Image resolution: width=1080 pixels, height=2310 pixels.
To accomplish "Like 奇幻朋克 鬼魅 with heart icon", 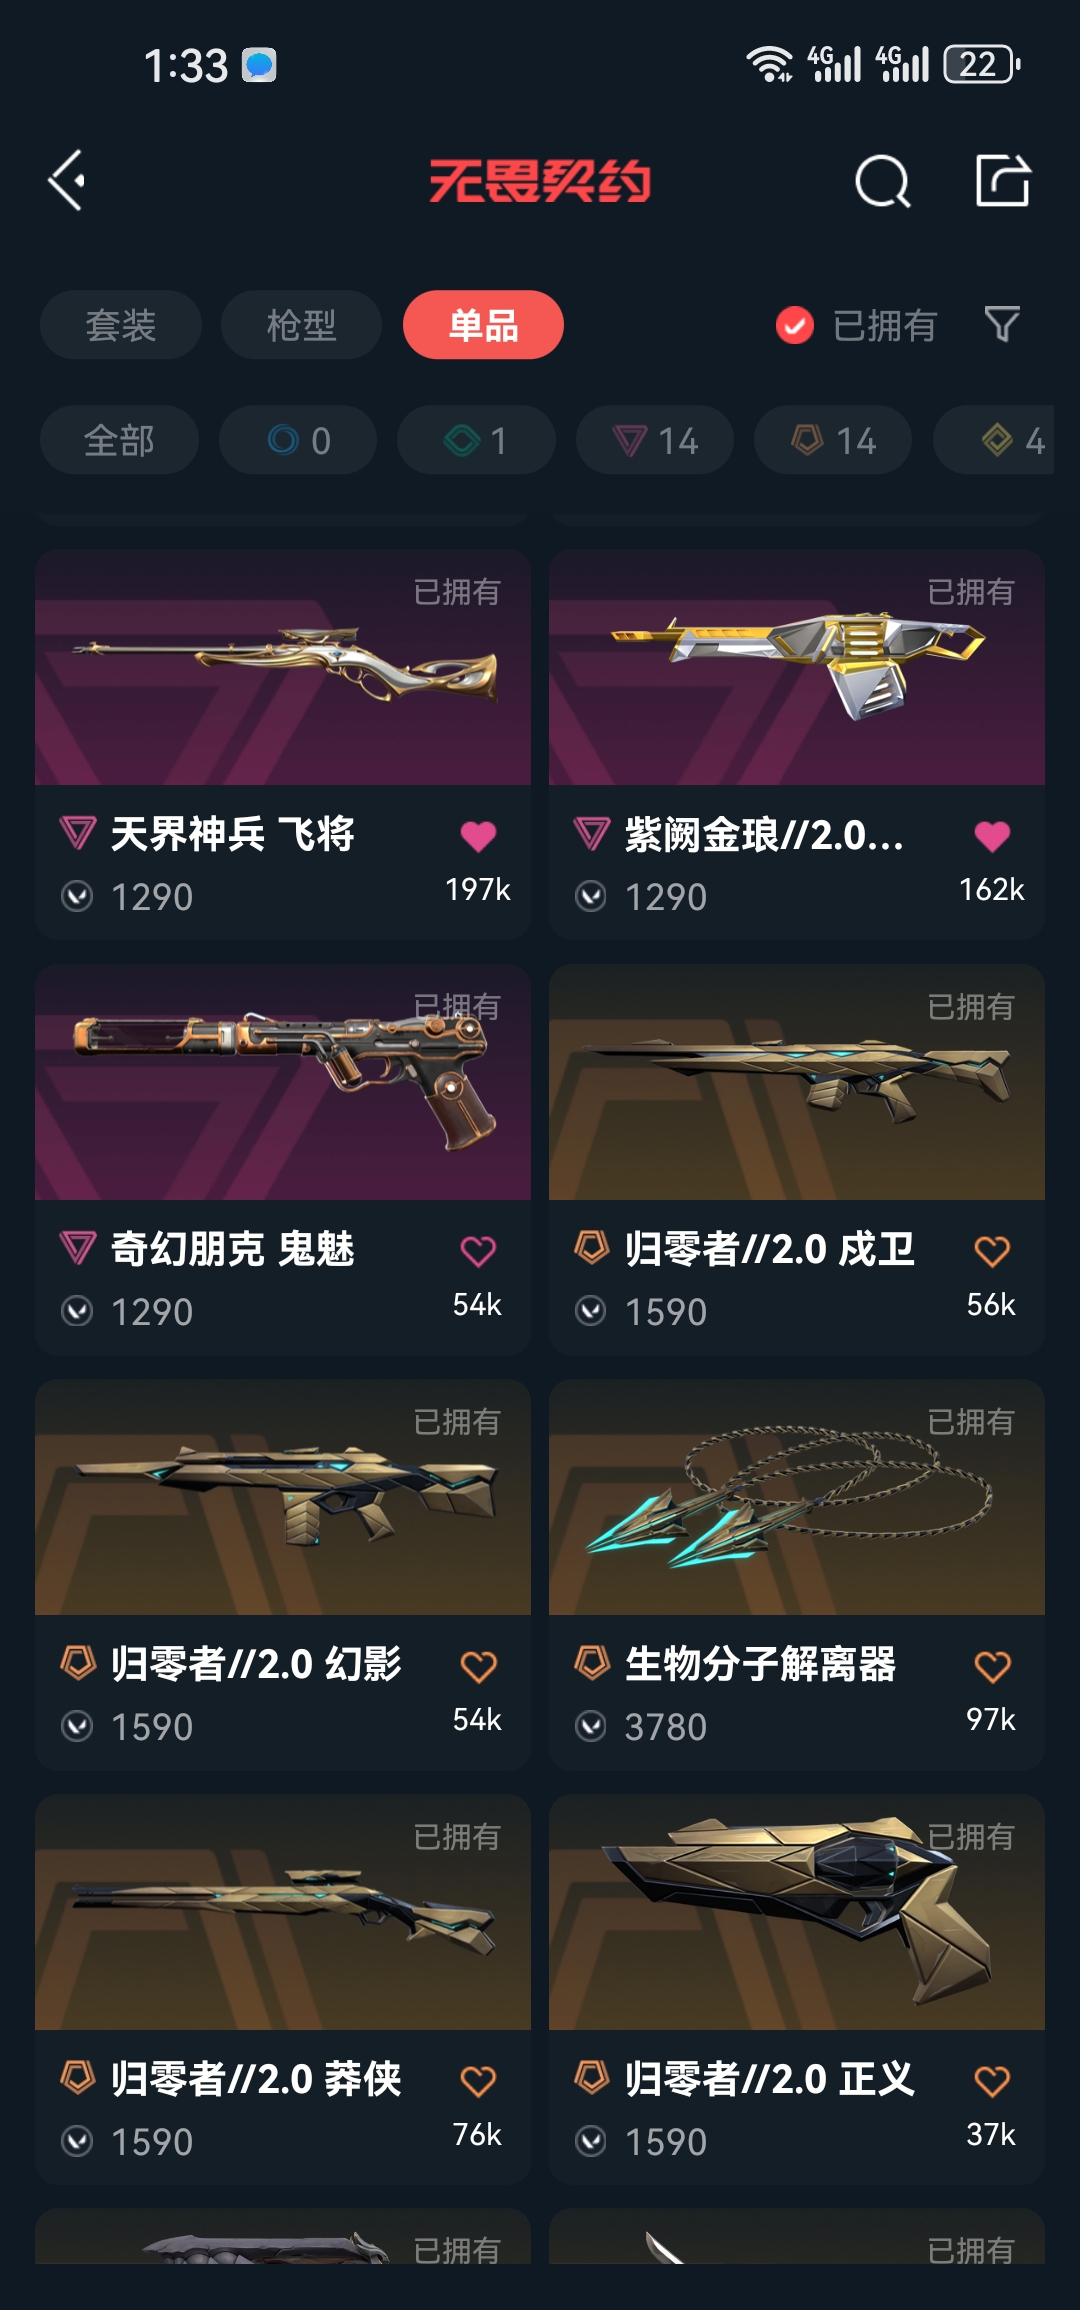I will 478,1251.
